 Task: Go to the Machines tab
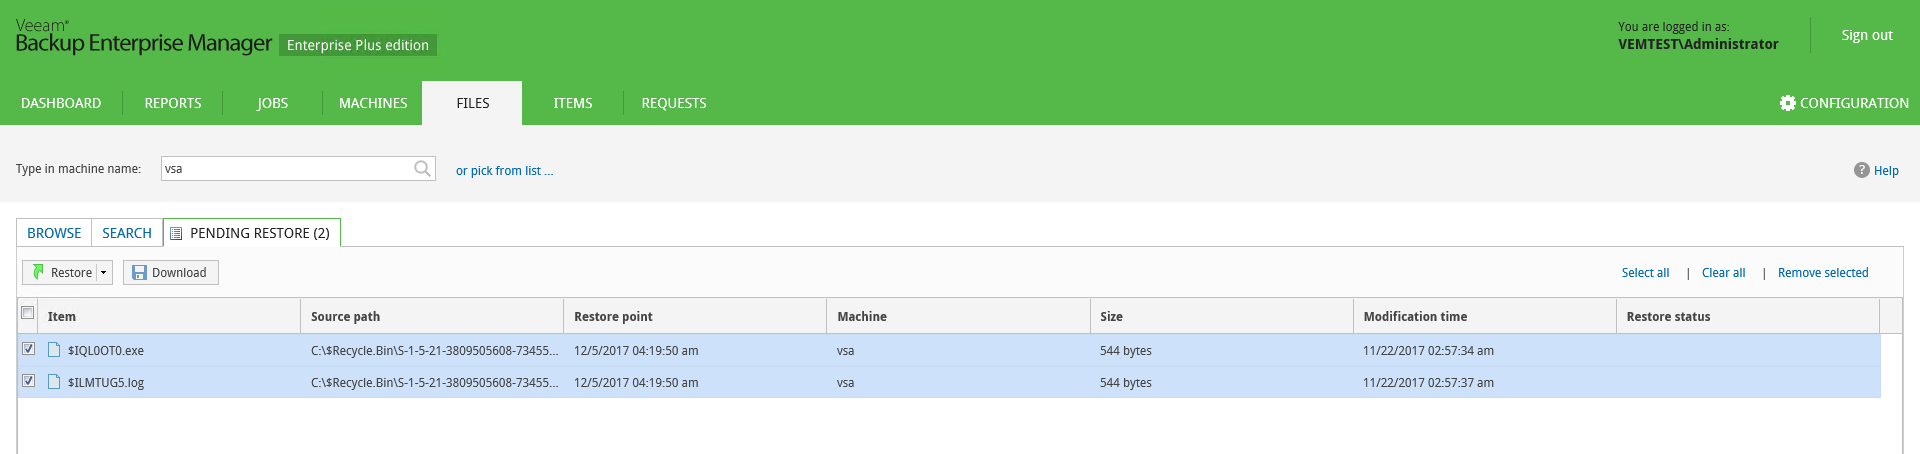pyautogui.click(x=373, y=103)
